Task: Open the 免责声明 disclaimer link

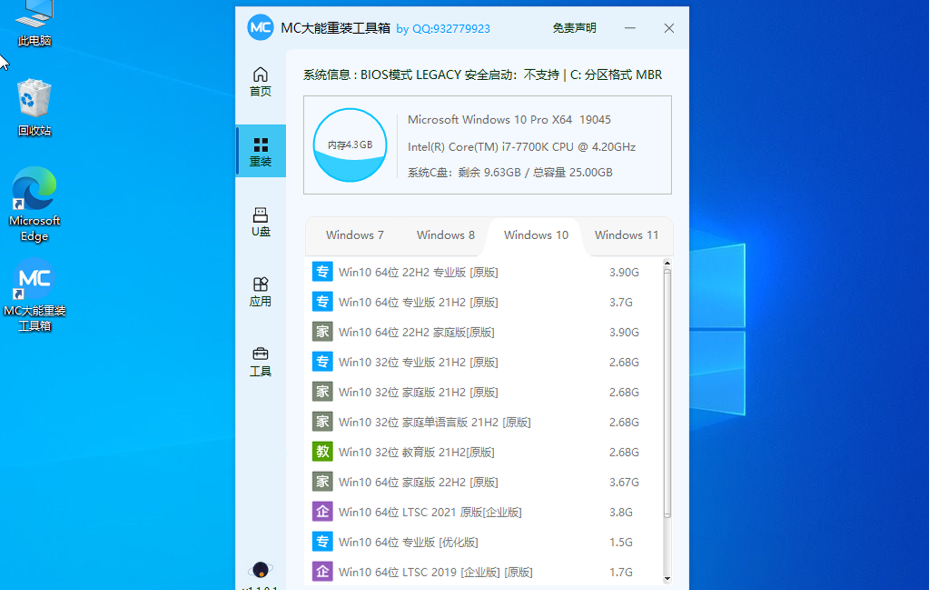Action: [x=574, y=28]
